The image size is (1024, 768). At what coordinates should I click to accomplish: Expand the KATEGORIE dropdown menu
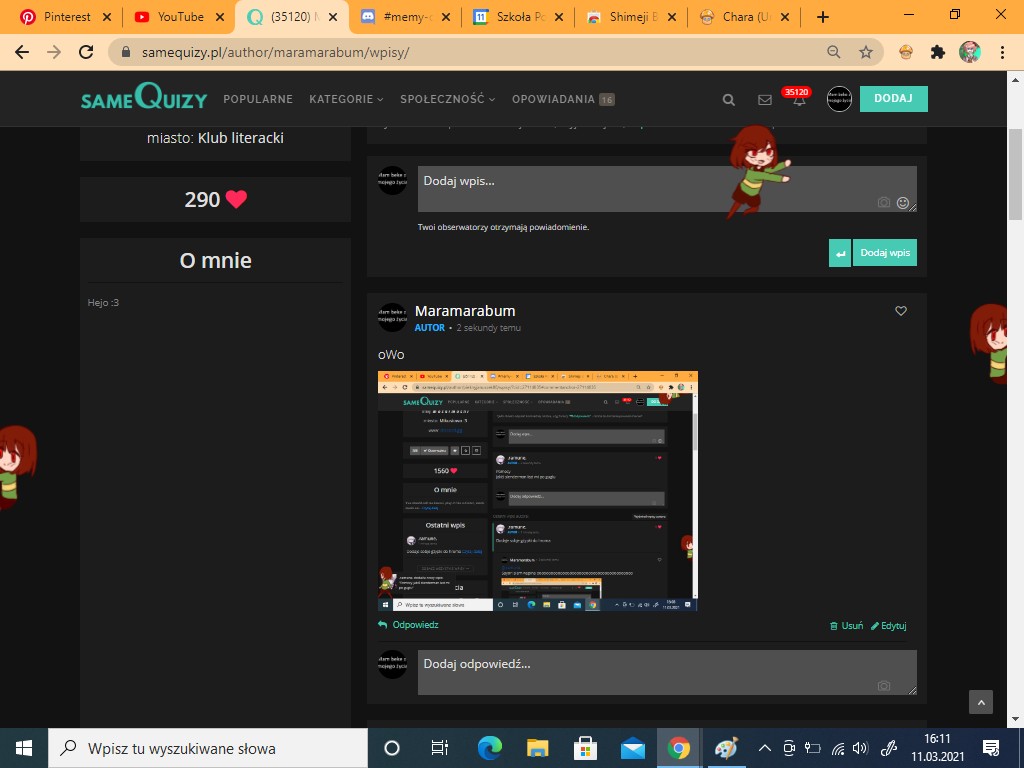click(346, 99)
